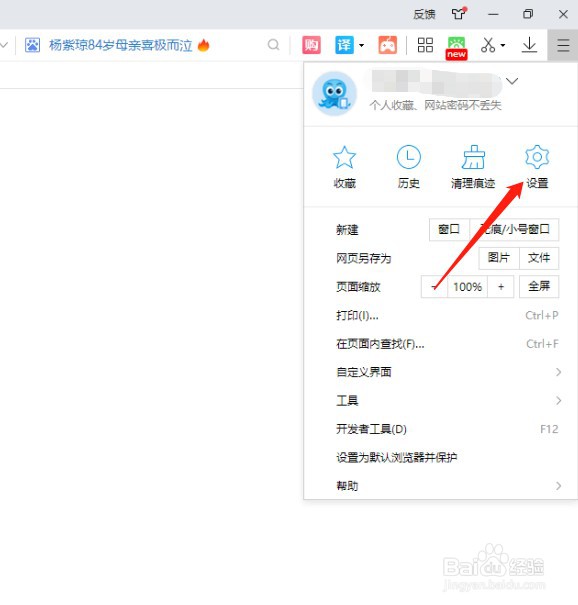Open Settings (设置) gear icon
Screen dimensions: 578x605
click(x=537, y=157)
